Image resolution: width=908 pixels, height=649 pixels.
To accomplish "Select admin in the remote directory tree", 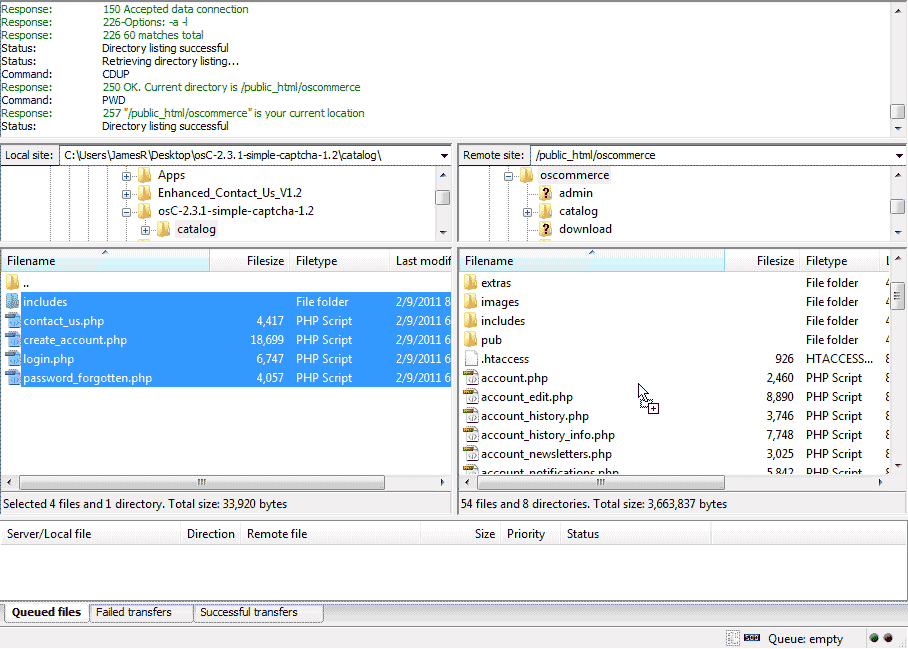I will (x=576, y=193).
